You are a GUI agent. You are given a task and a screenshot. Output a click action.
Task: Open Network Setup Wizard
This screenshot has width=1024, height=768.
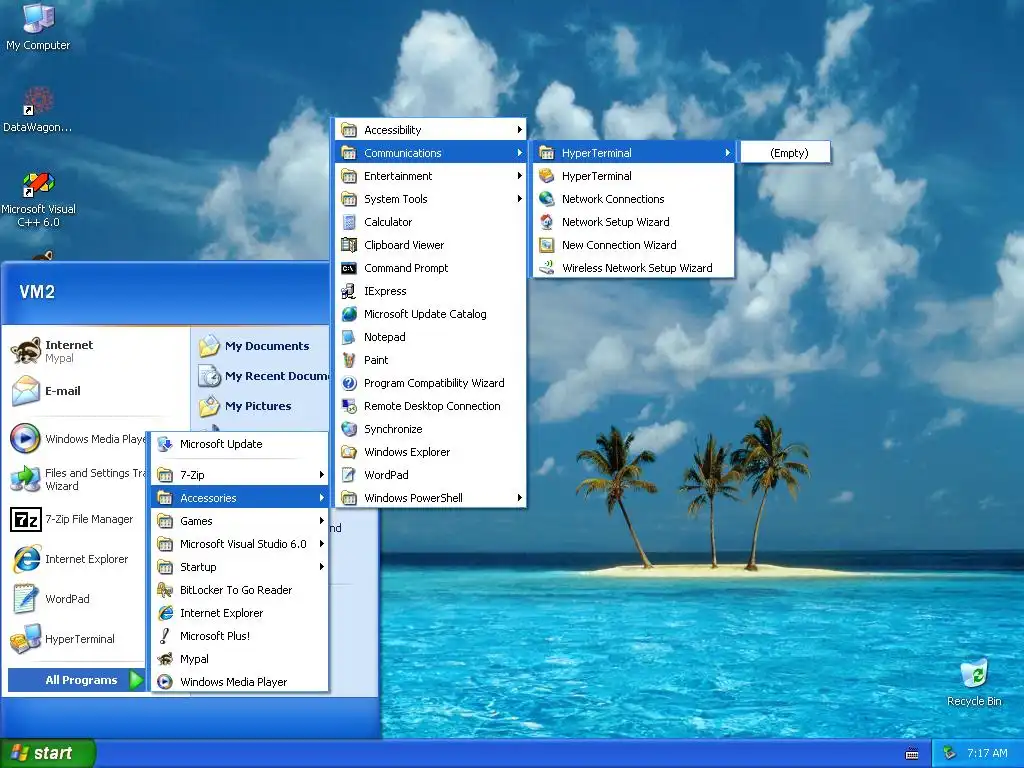[x=633, y=222]
